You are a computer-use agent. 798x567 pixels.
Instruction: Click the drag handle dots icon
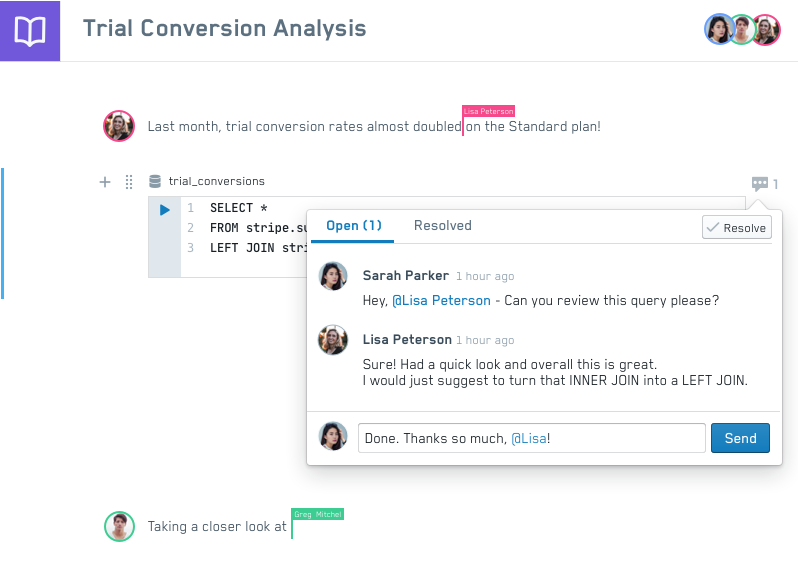[129, 182]
